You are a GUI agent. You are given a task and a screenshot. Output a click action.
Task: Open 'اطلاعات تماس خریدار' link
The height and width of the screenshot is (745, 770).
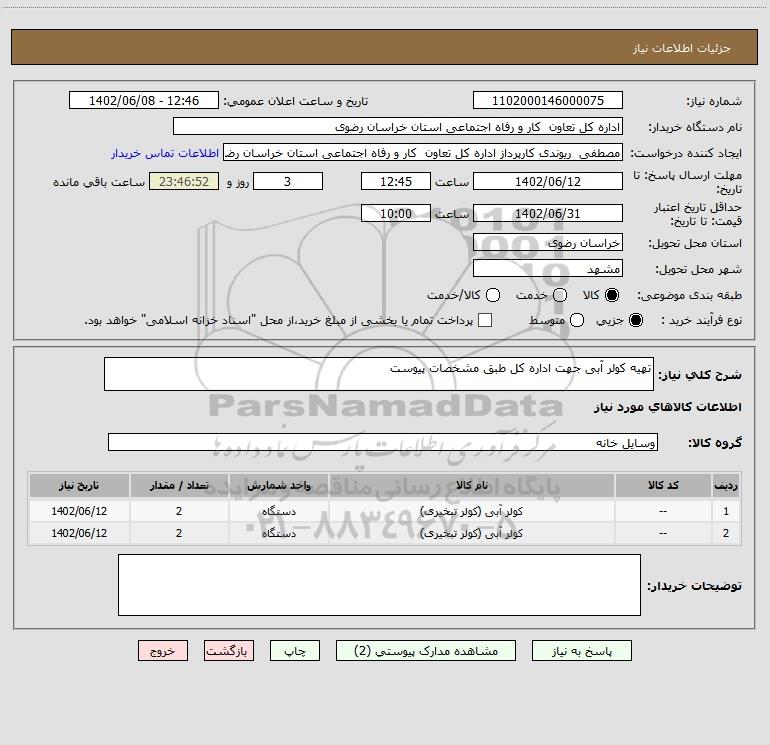165,153
